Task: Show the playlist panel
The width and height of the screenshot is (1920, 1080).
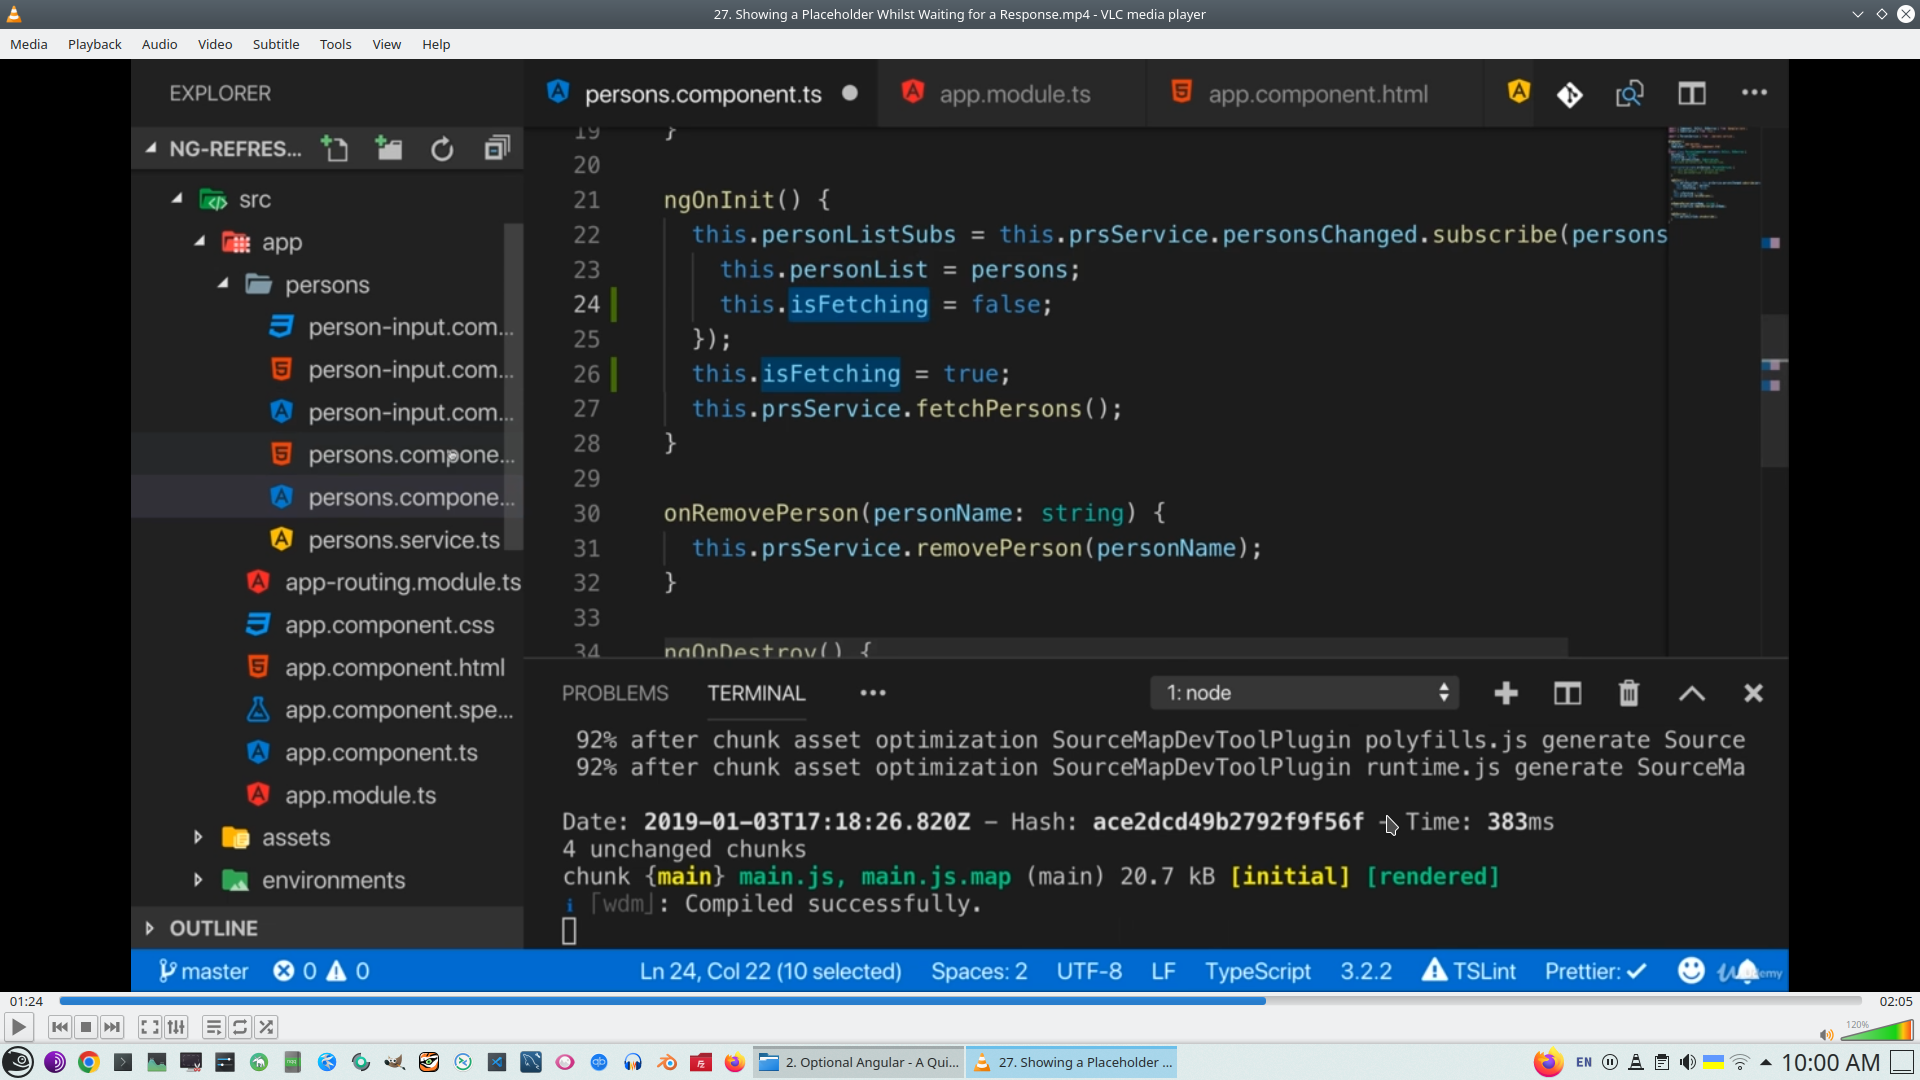Action: pyautogui.click(x=213, y=1027)
